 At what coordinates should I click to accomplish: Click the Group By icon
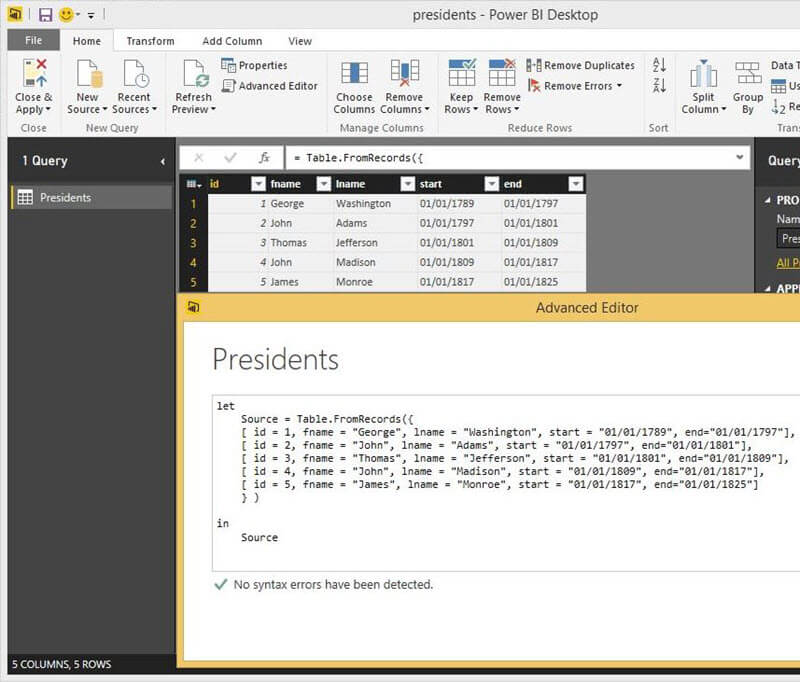point(747,72)
